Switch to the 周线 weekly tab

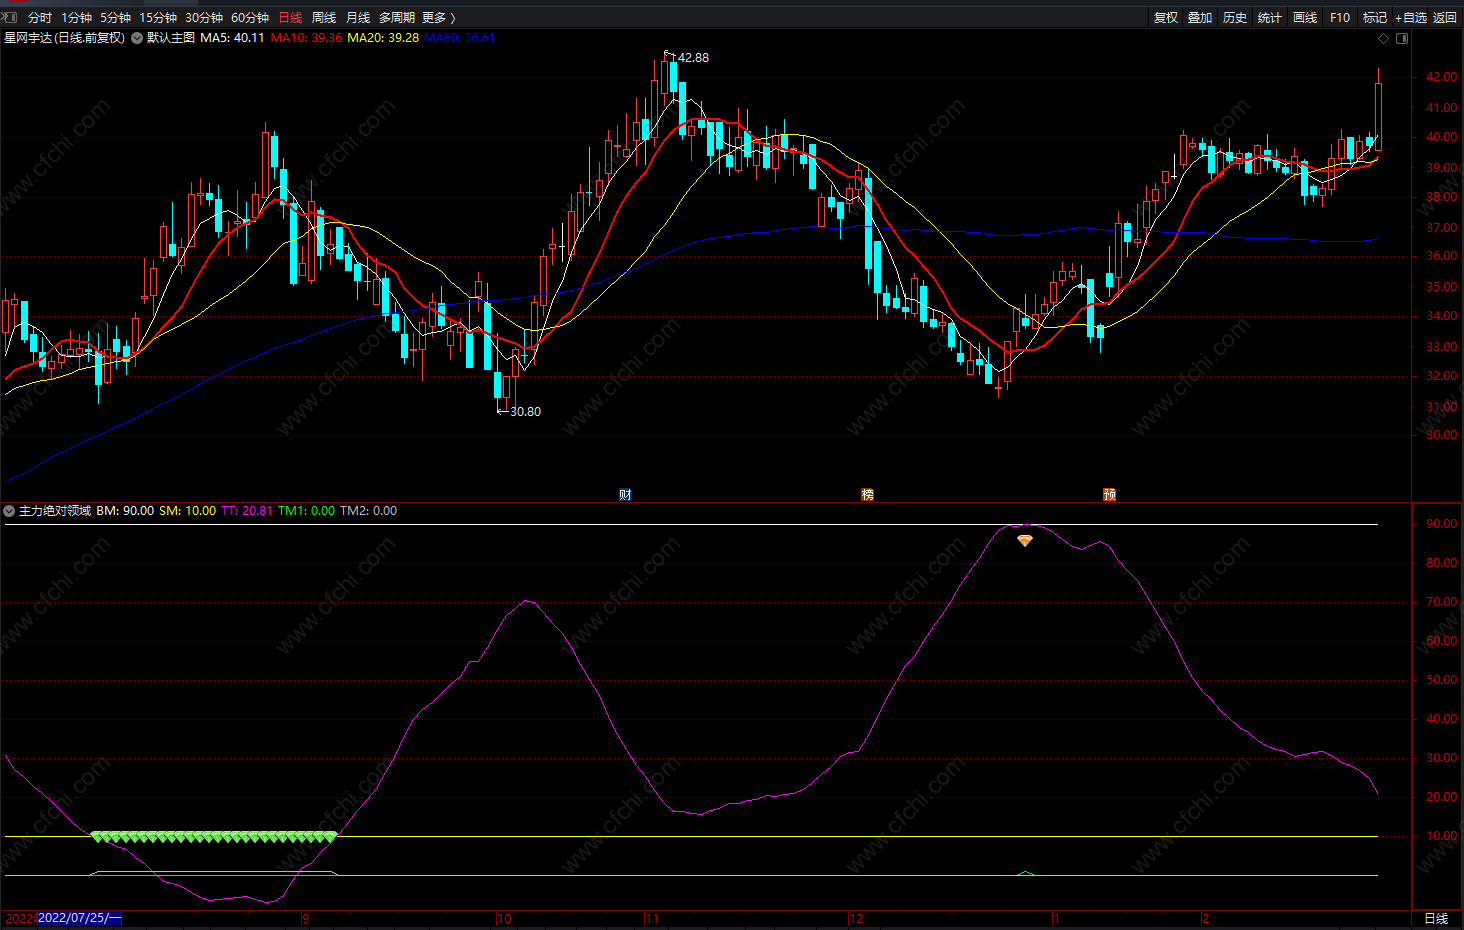point(324,18)
